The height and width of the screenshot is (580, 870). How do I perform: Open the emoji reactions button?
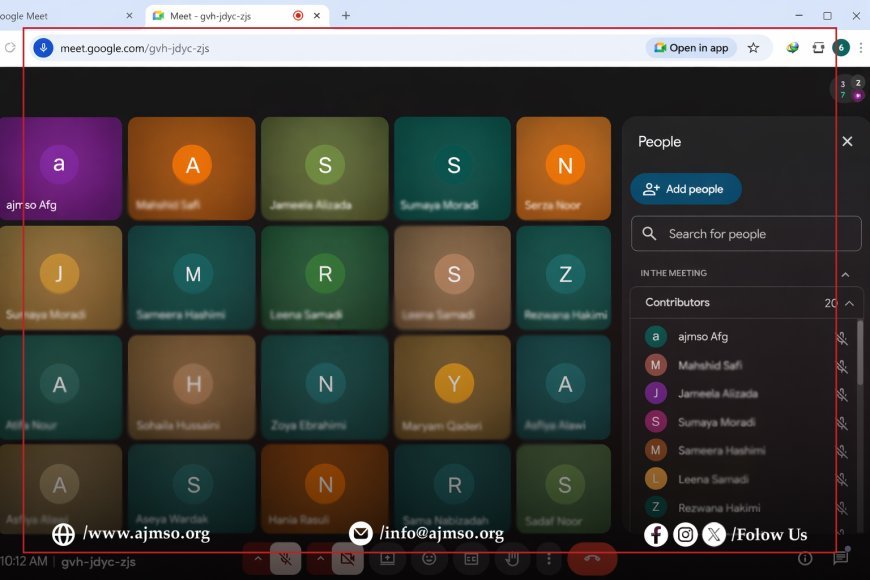tap(429, 558)
